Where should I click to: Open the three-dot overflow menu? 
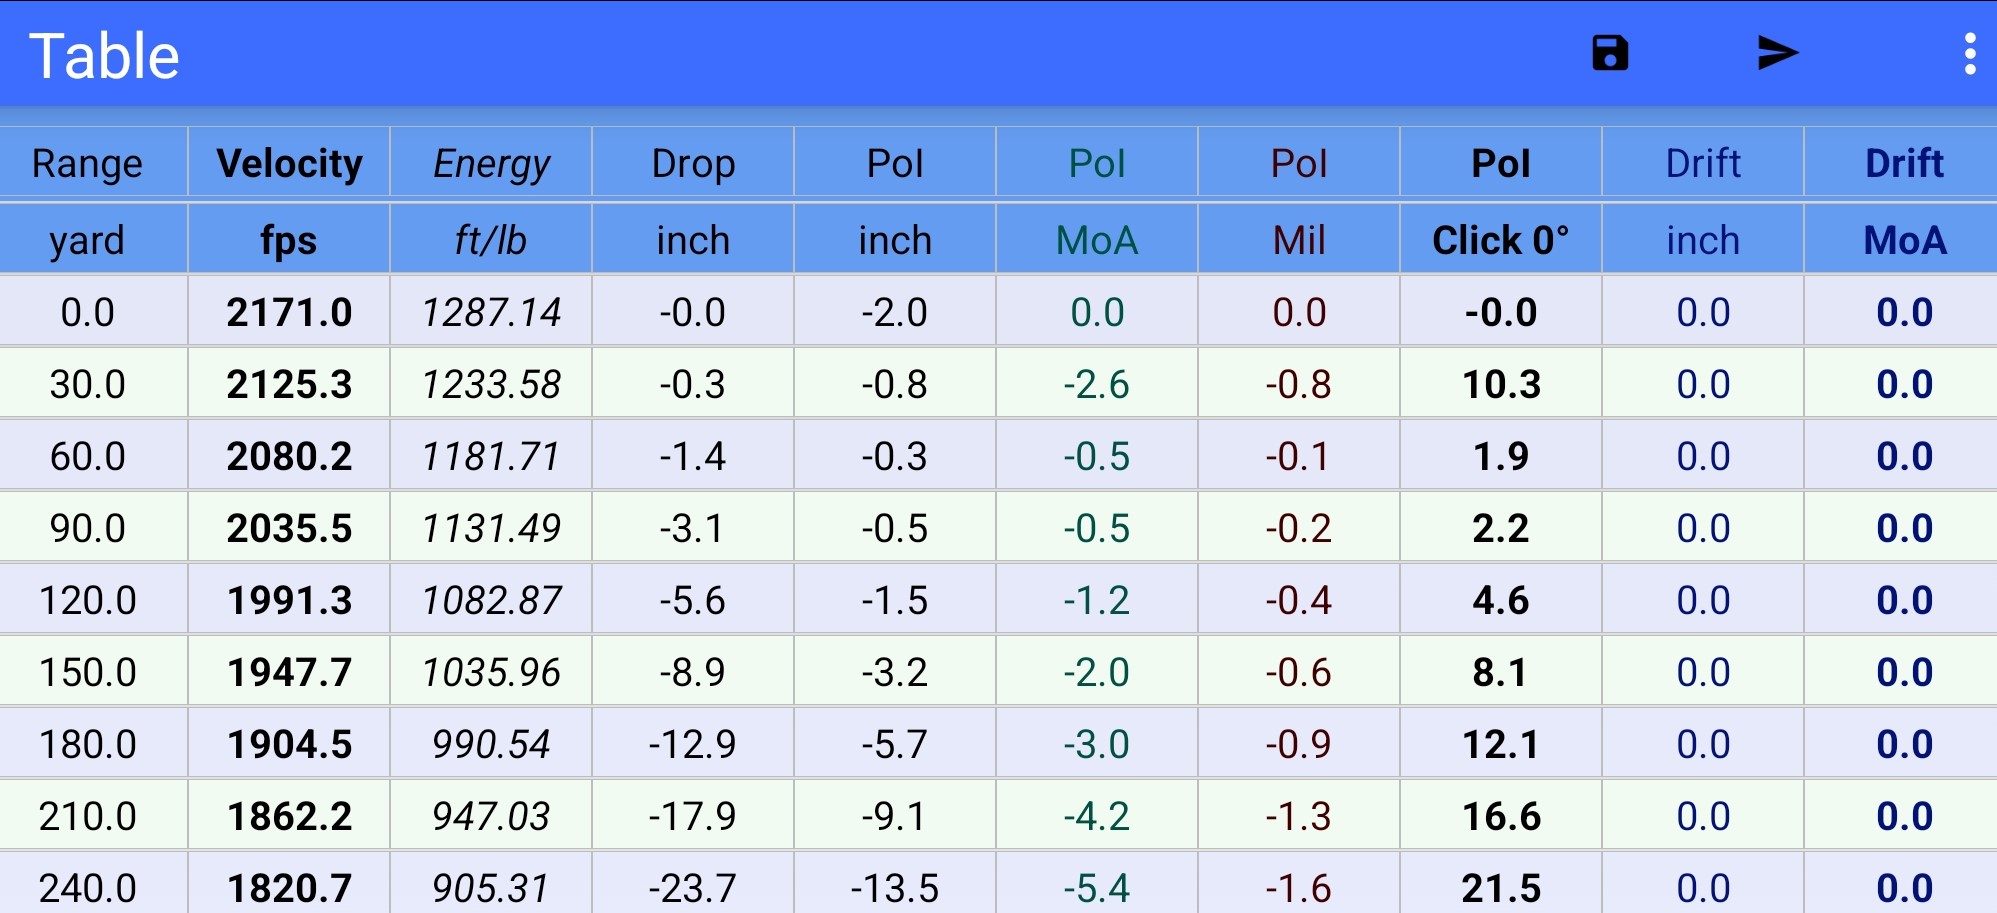coord(1969,54)
